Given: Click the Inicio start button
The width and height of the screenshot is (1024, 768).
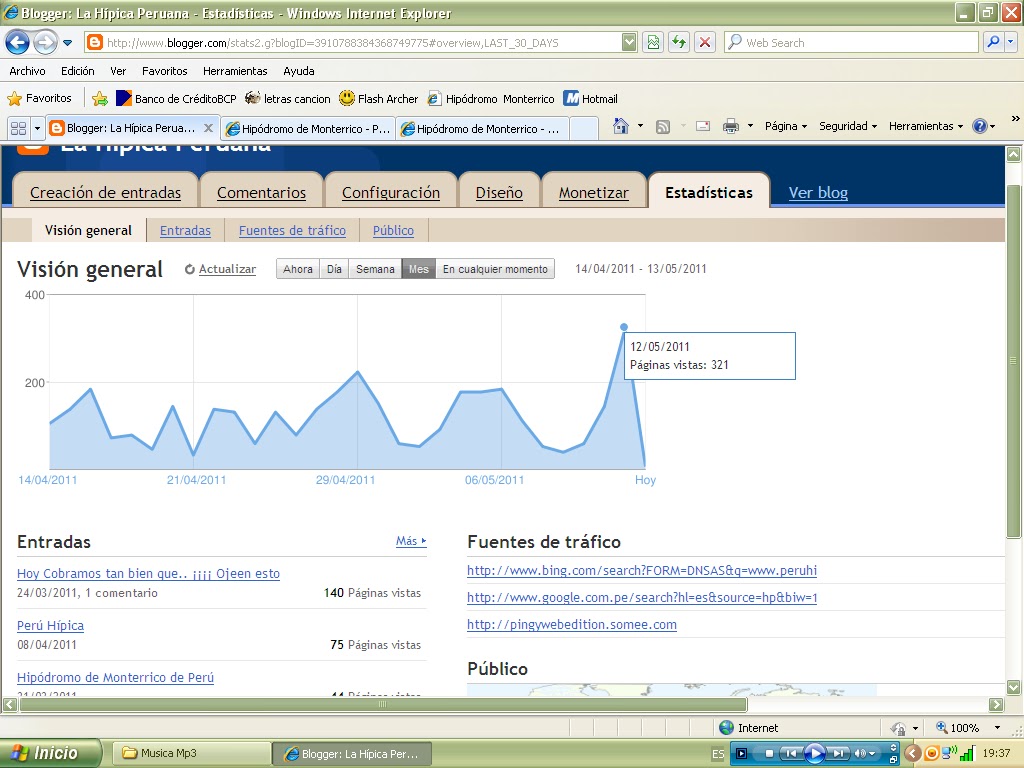Looking at the screenshot, I should (x=51, y=754).
